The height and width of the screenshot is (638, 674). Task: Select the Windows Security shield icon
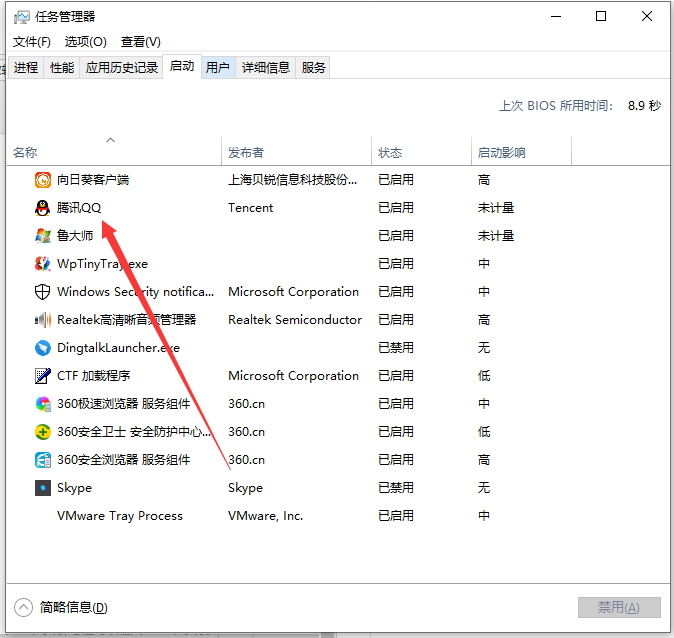(43, 292)
